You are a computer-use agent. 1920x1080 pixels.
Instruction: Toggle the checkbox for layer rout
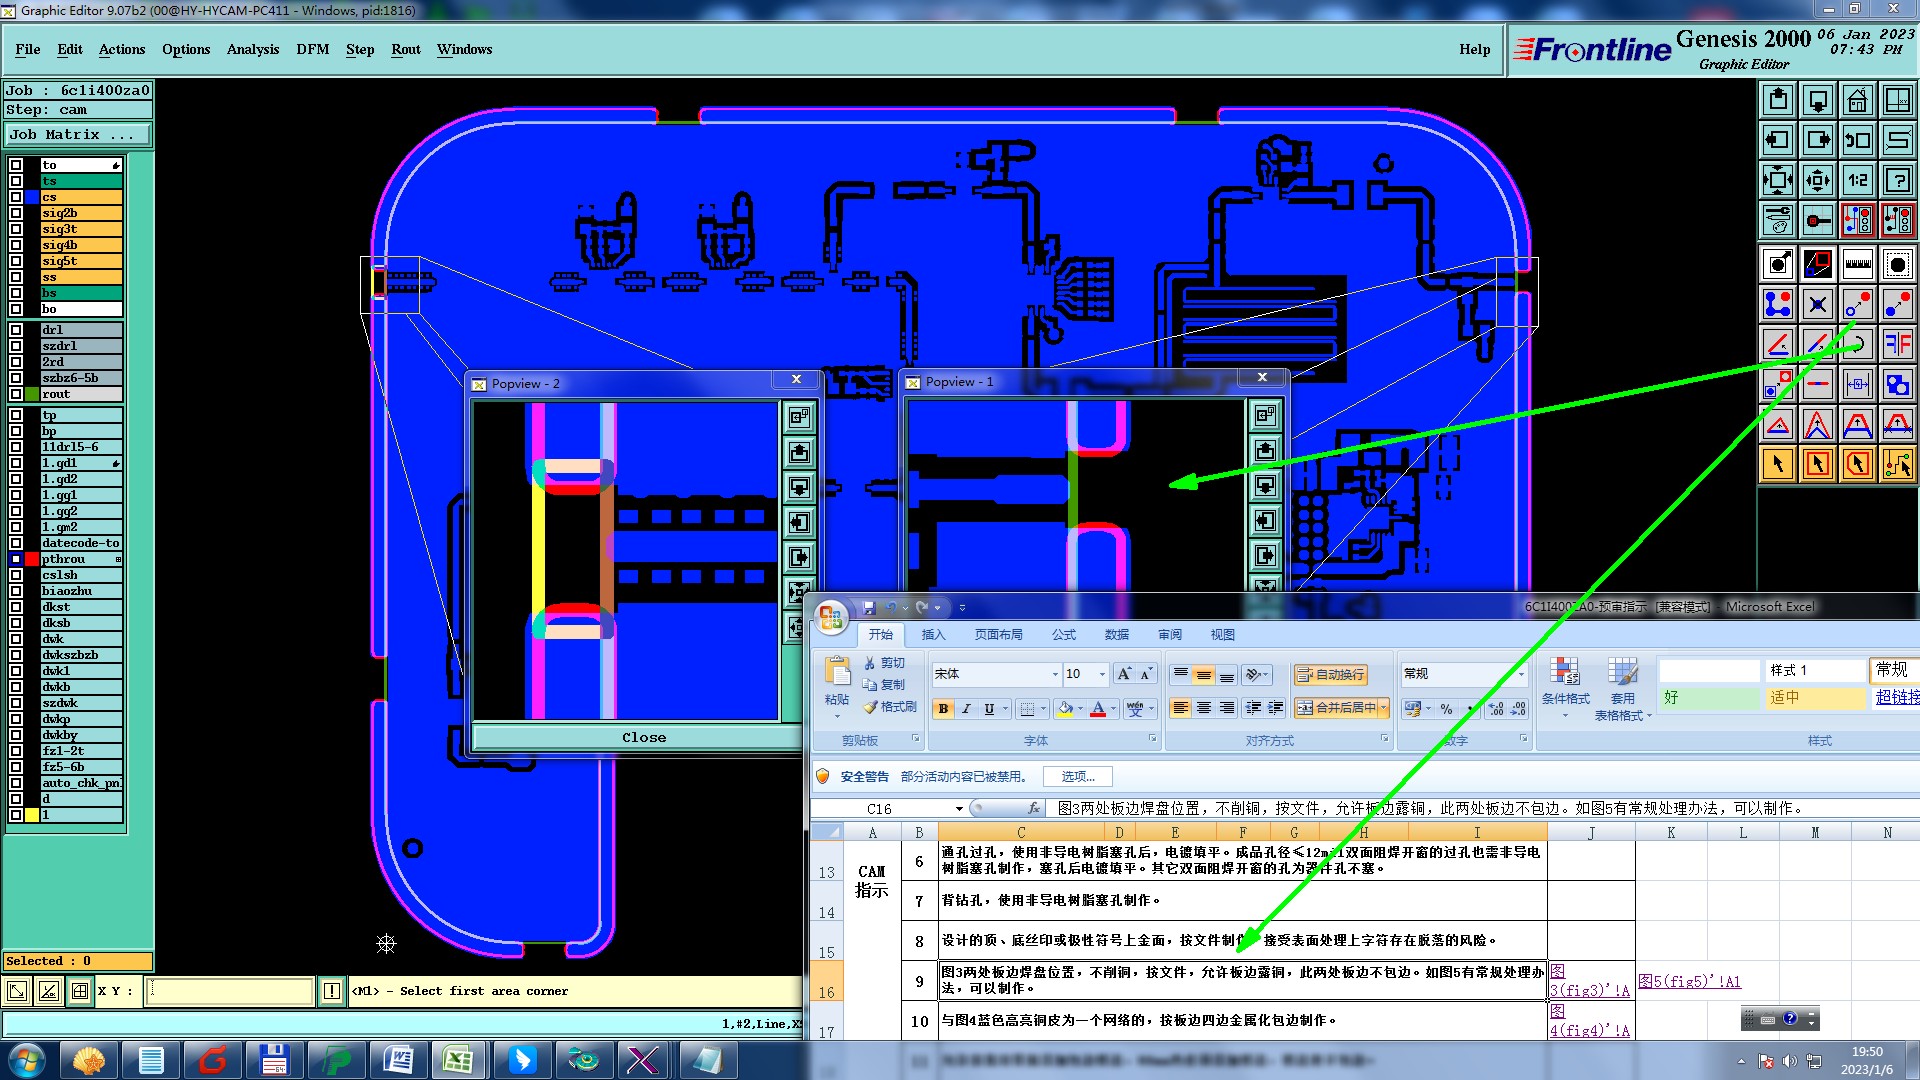pos(16,394)
